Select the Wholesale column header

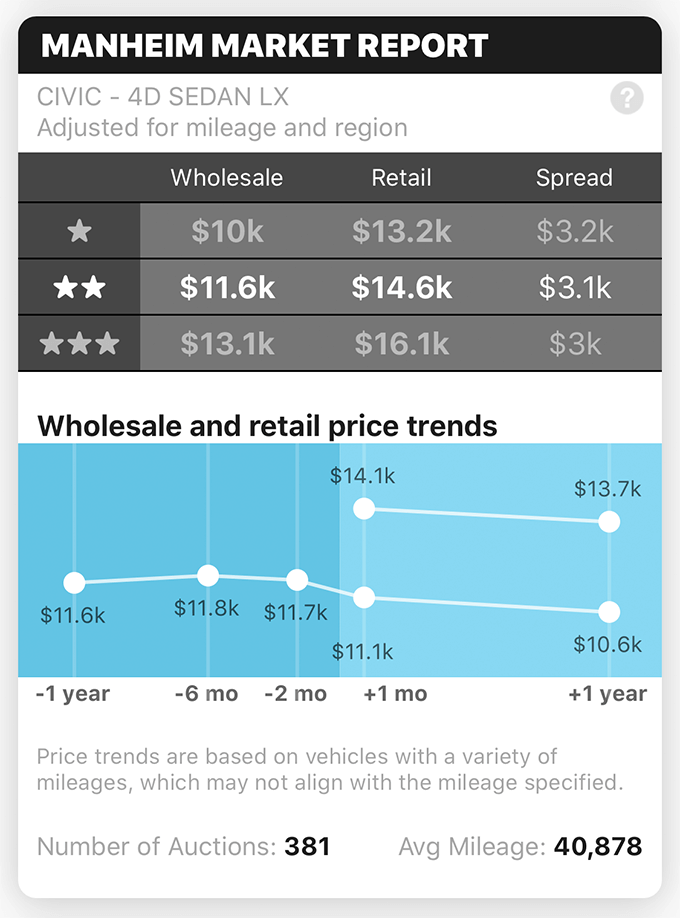pyautogui.click(x=226, y=177)
